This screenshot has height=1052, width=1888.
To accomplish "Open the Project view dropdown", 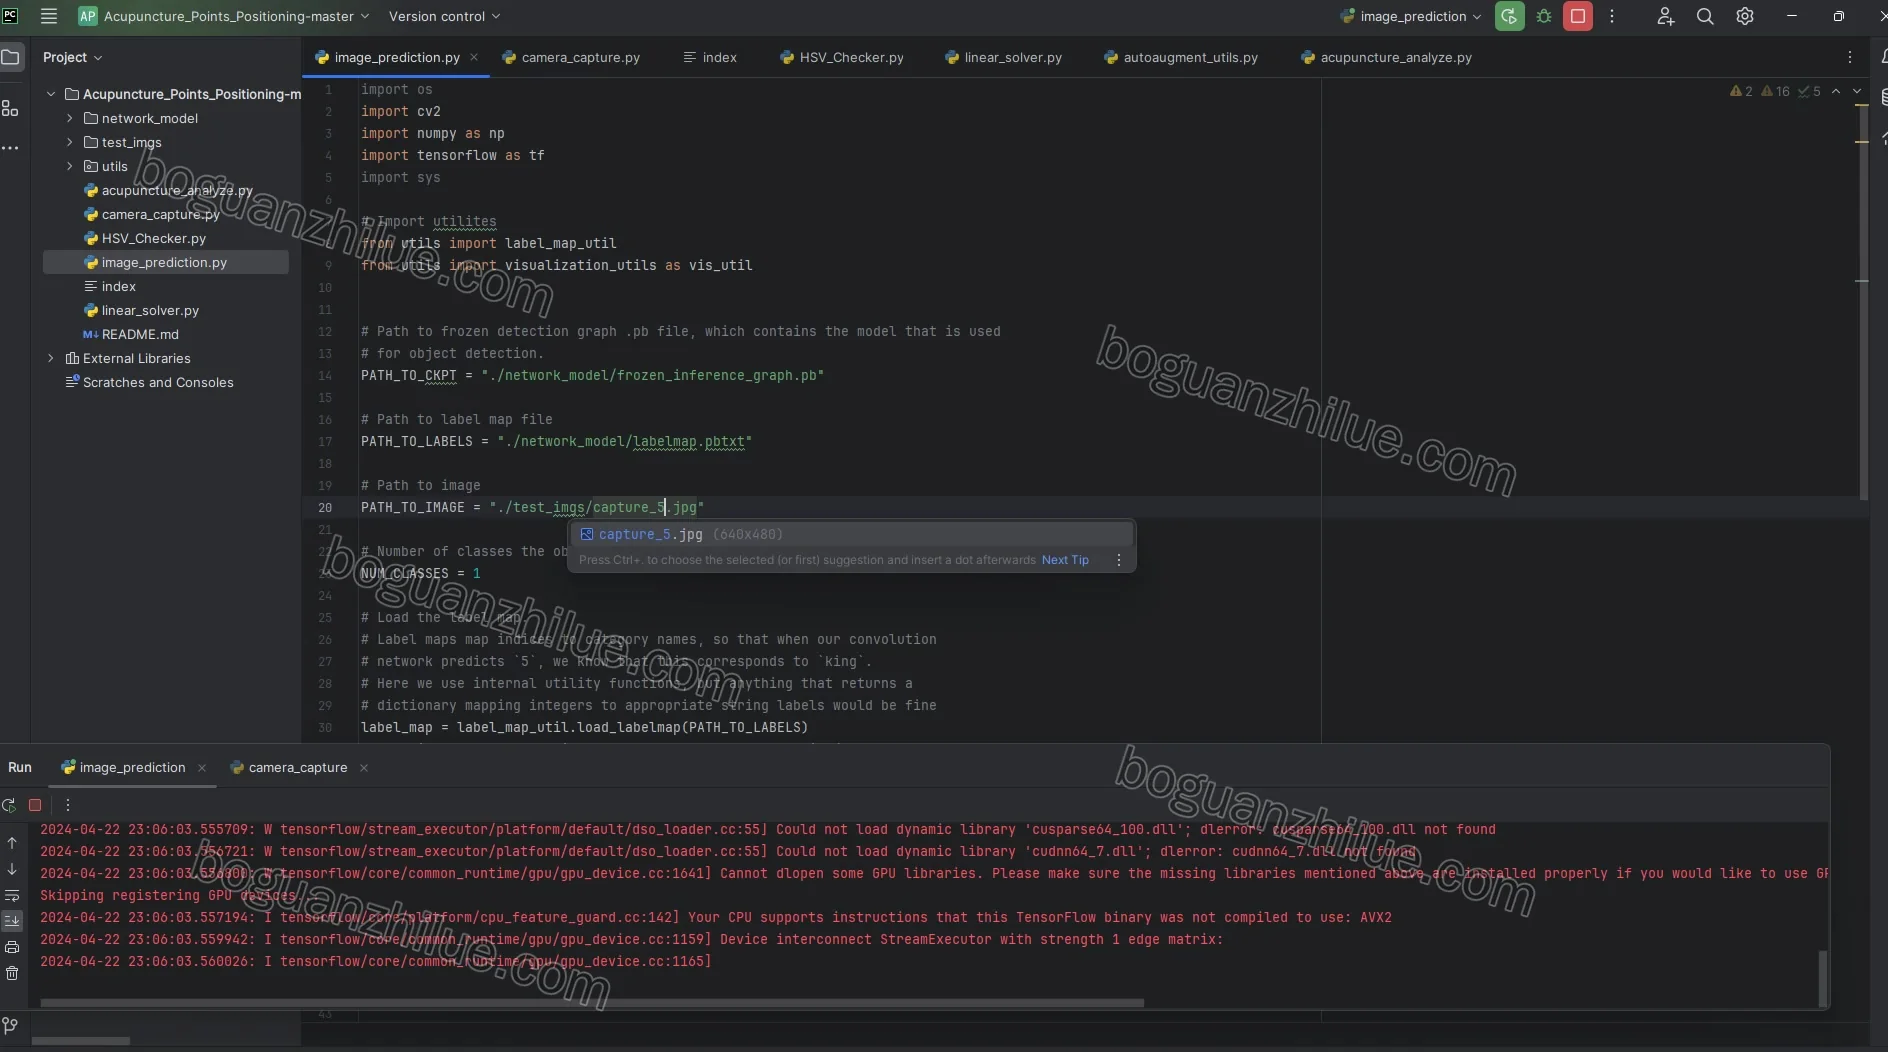I will point(72,57).
